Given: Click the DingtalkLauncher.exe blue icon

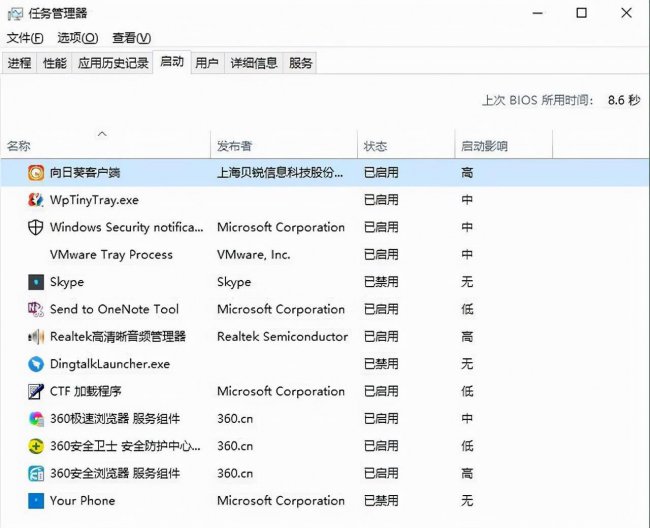Looking at the screenshot, I should (36, 364).
